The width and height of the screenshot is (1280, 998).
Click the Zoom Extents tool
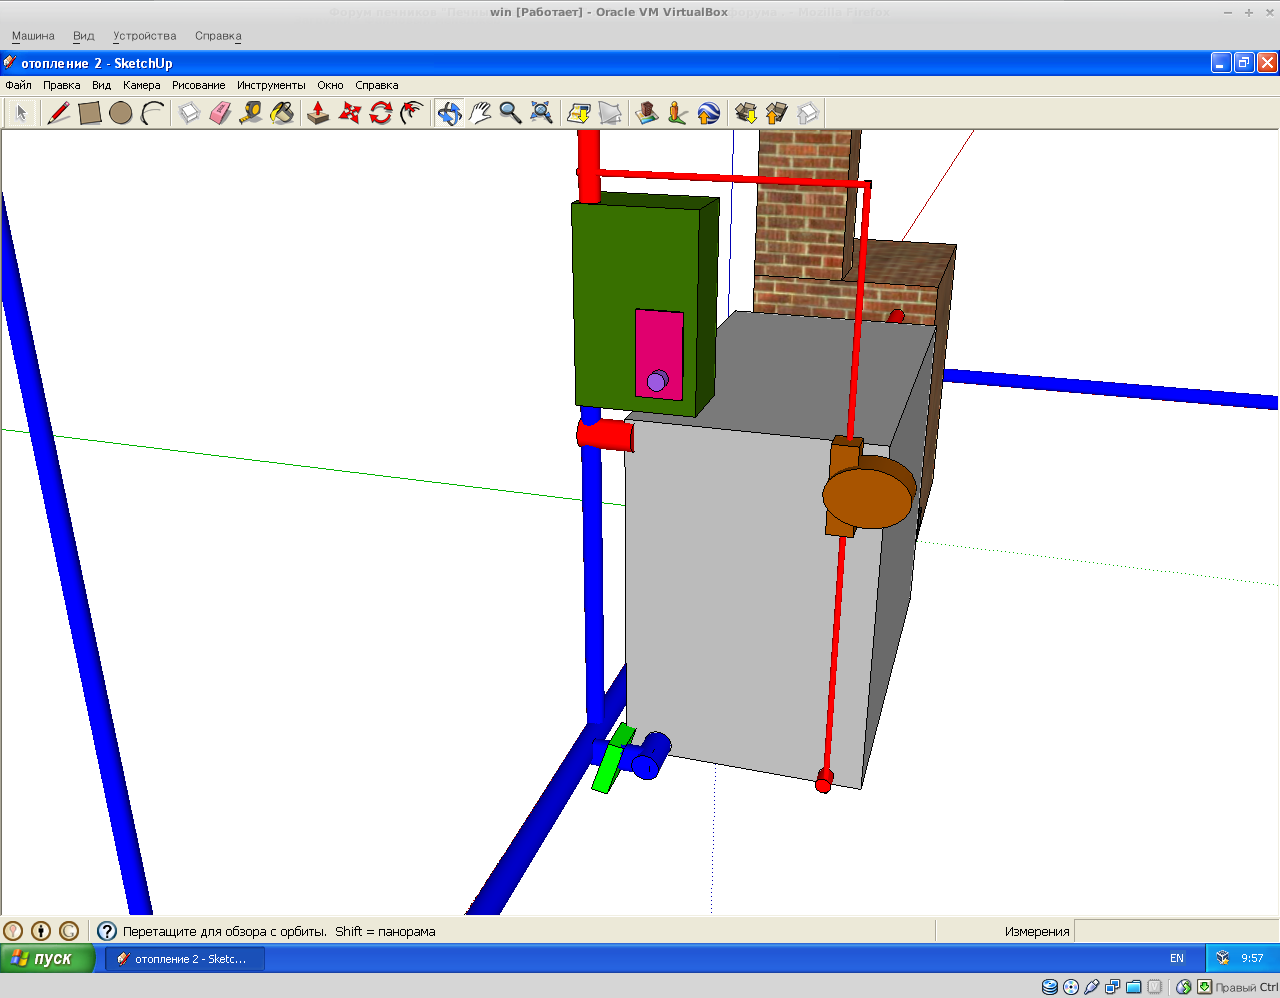541,113
